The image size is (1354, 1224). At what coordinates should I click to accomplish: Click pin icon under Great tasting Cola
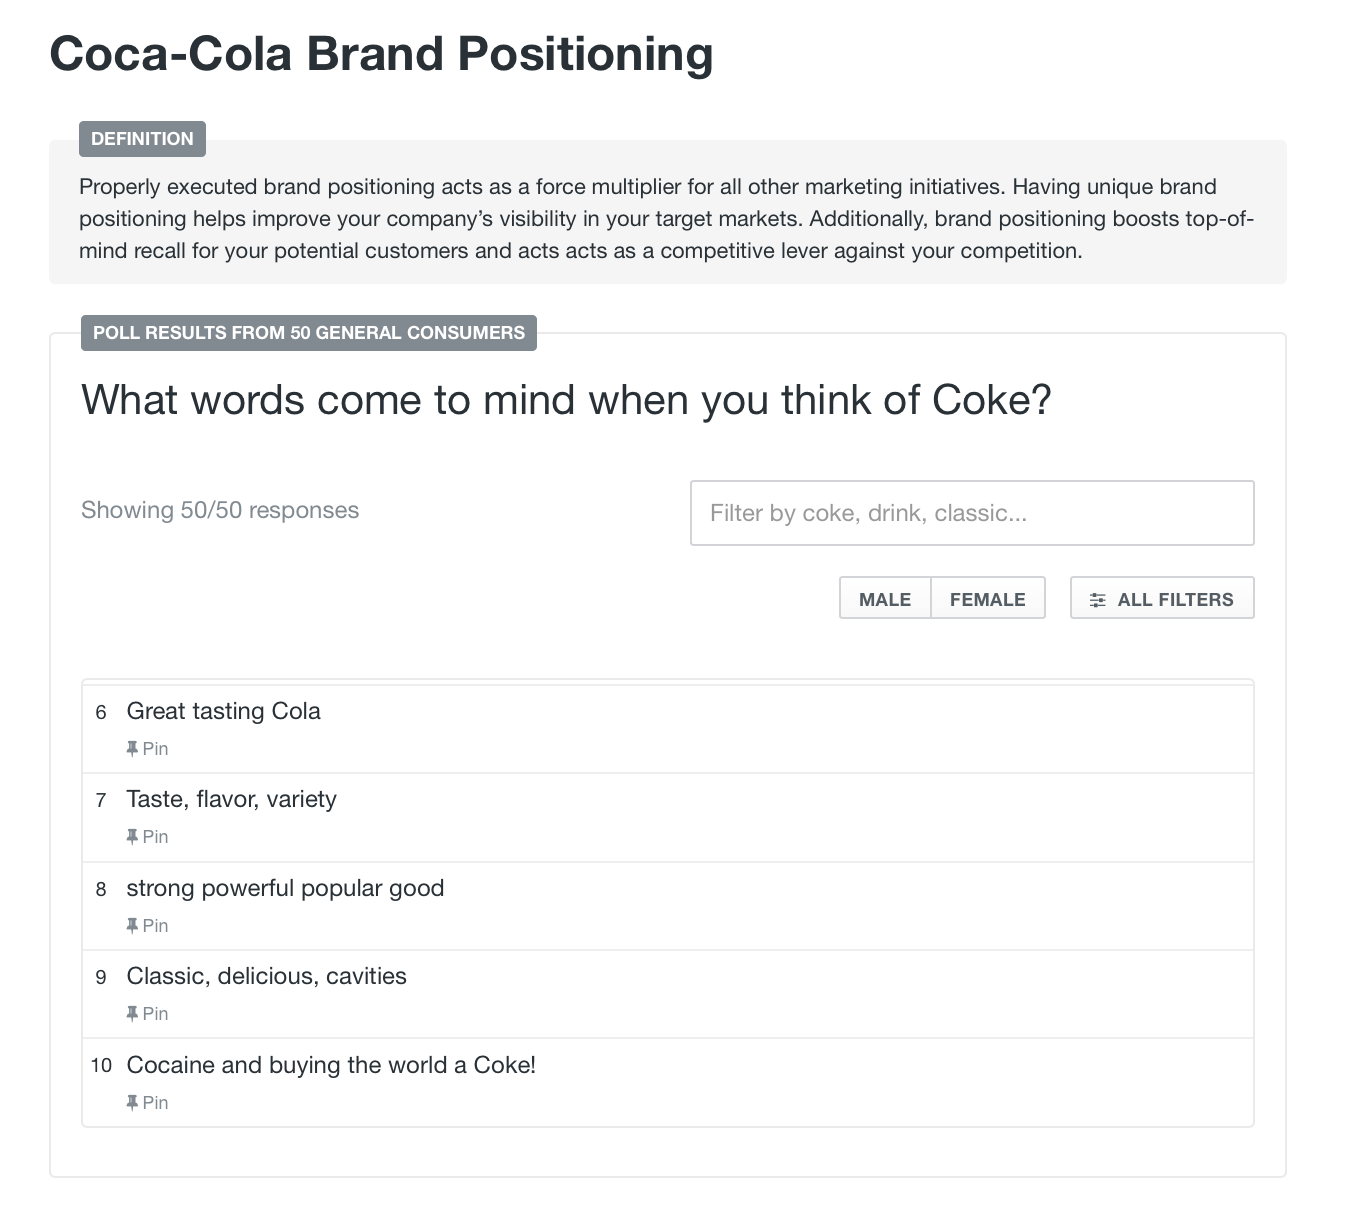coord(132,748)
